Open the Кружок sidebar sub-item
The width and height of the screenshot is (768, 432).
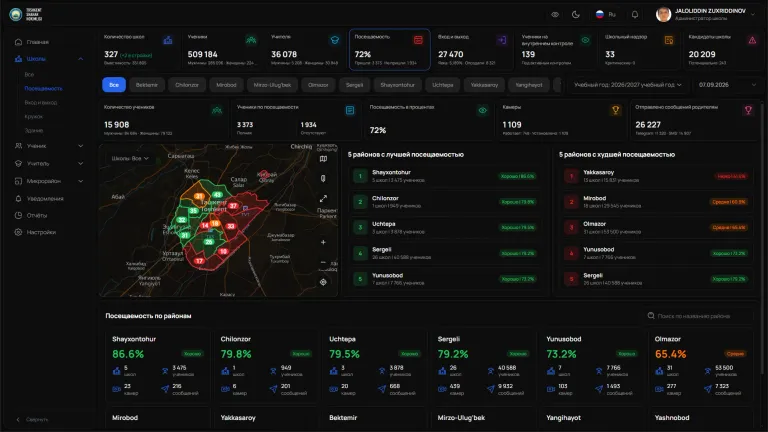click(33, 117)
